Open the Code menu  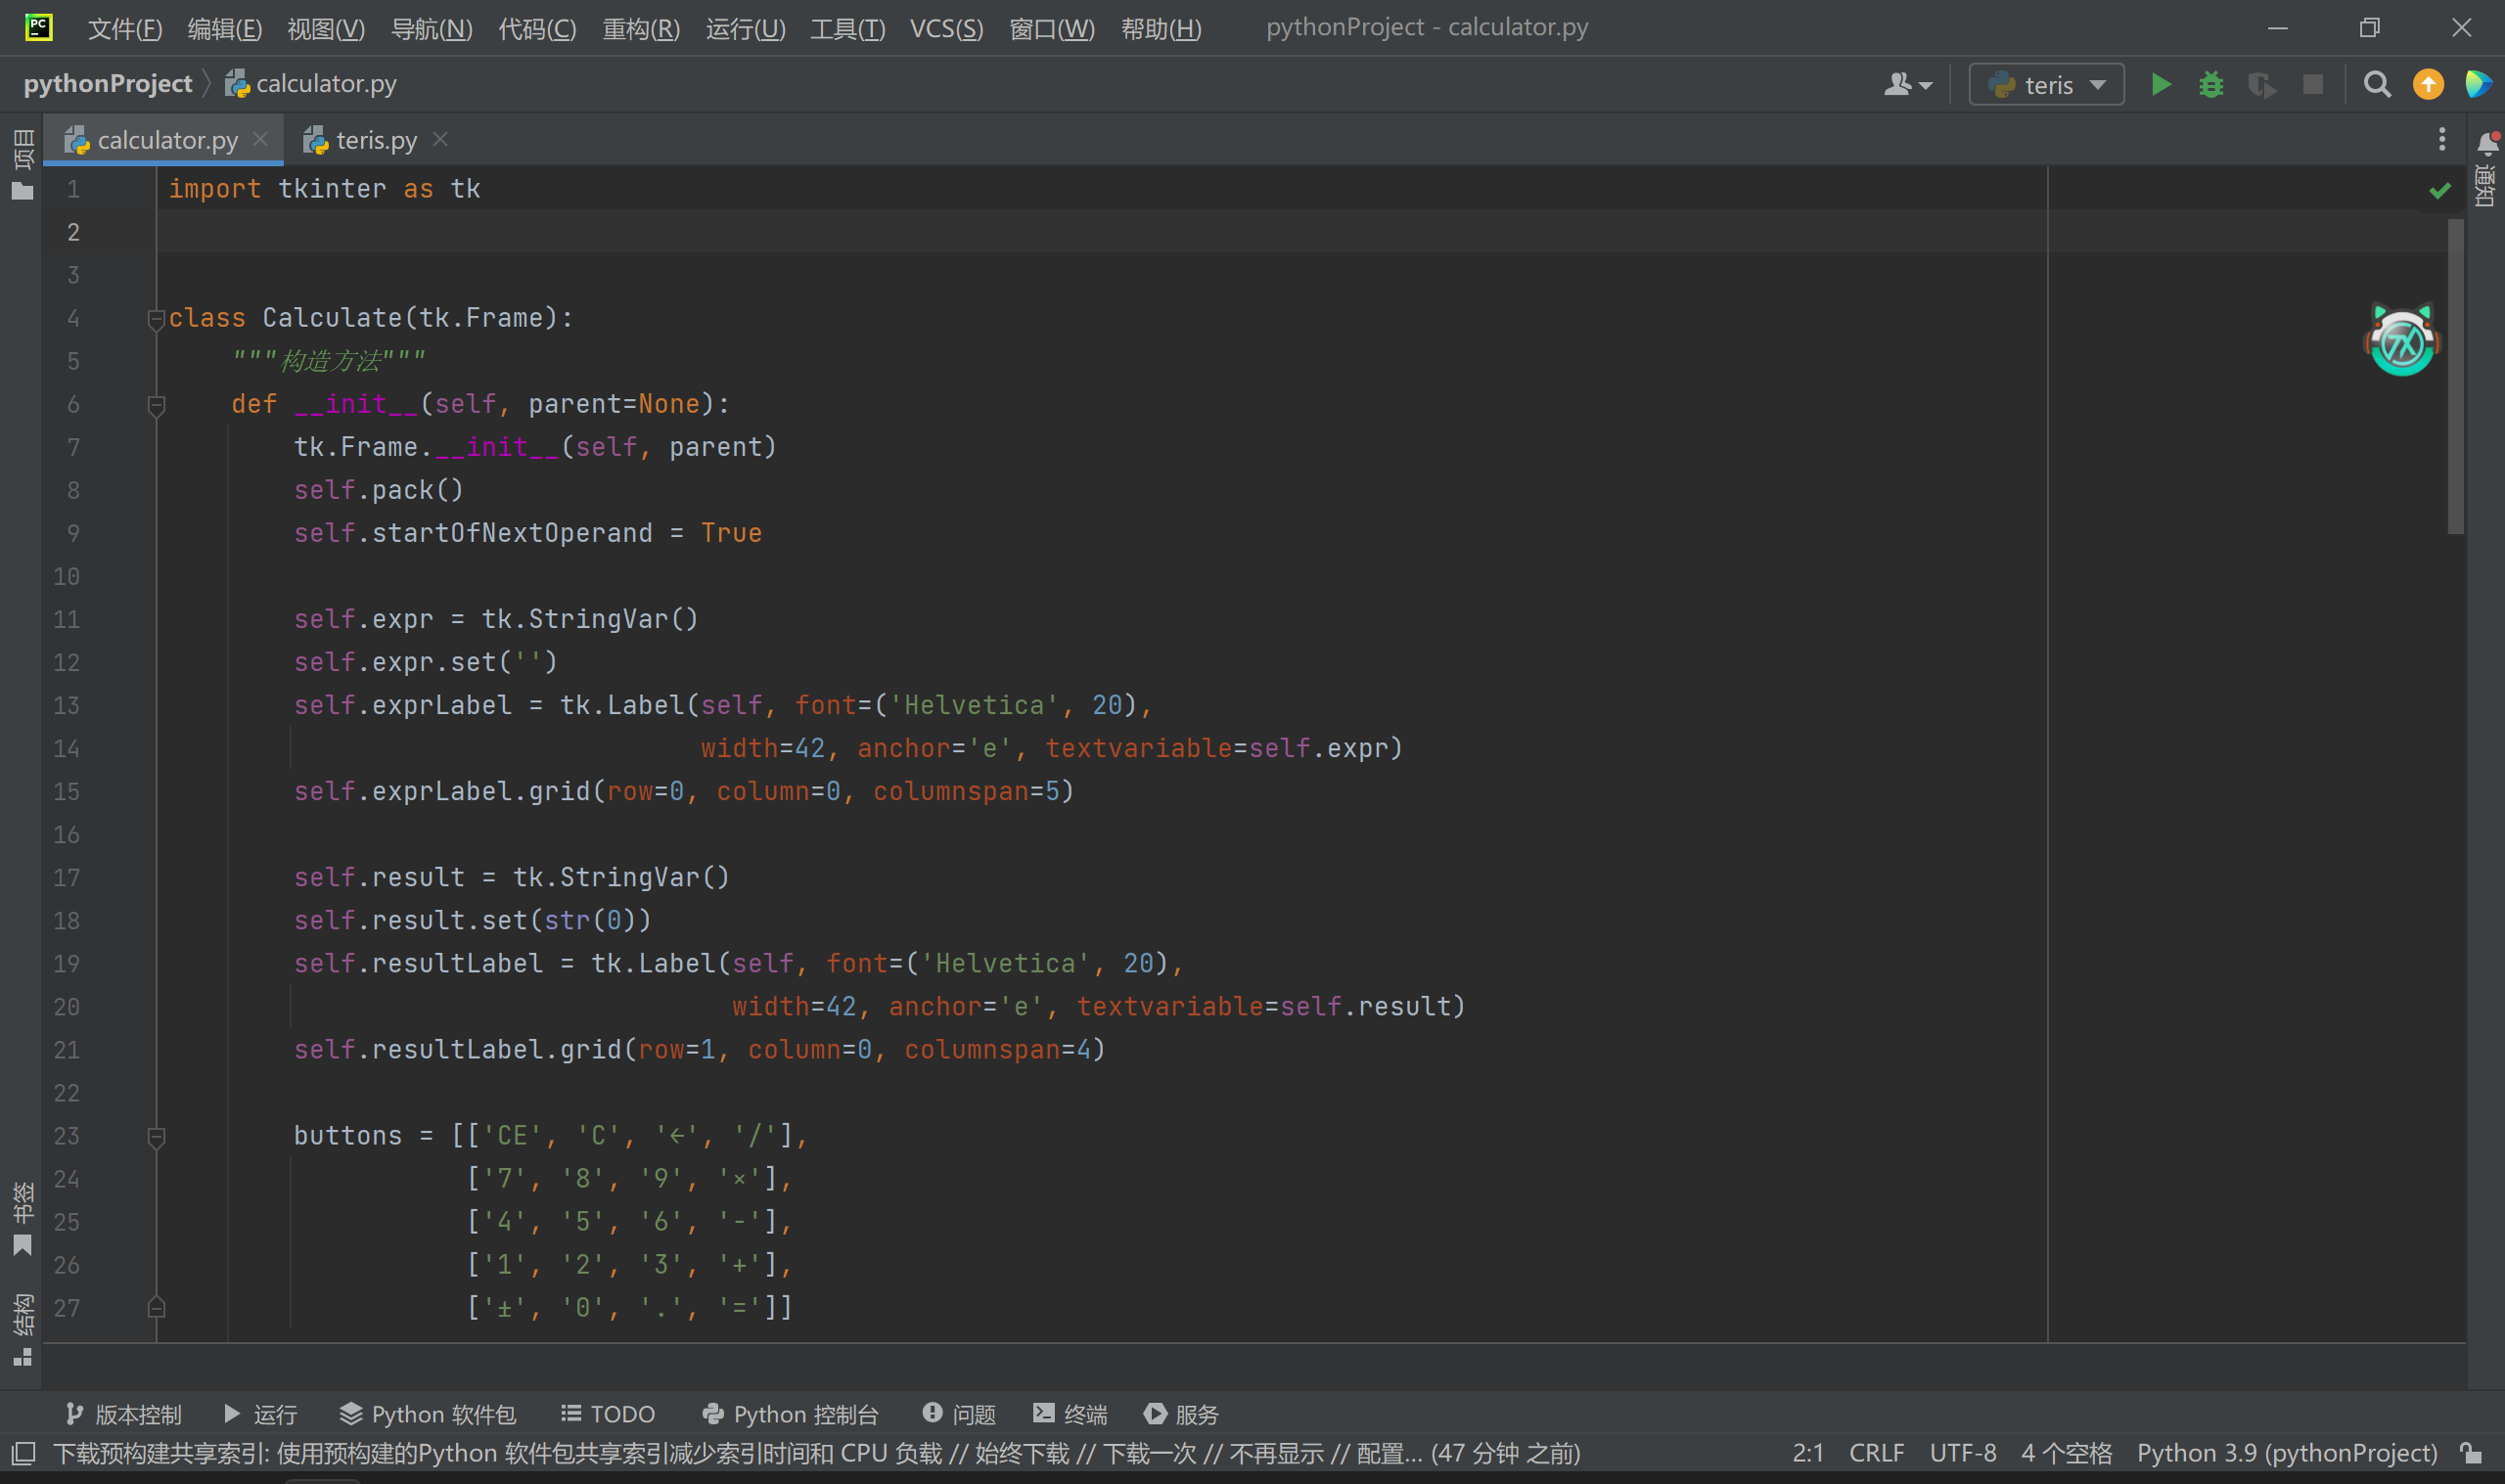537,28
